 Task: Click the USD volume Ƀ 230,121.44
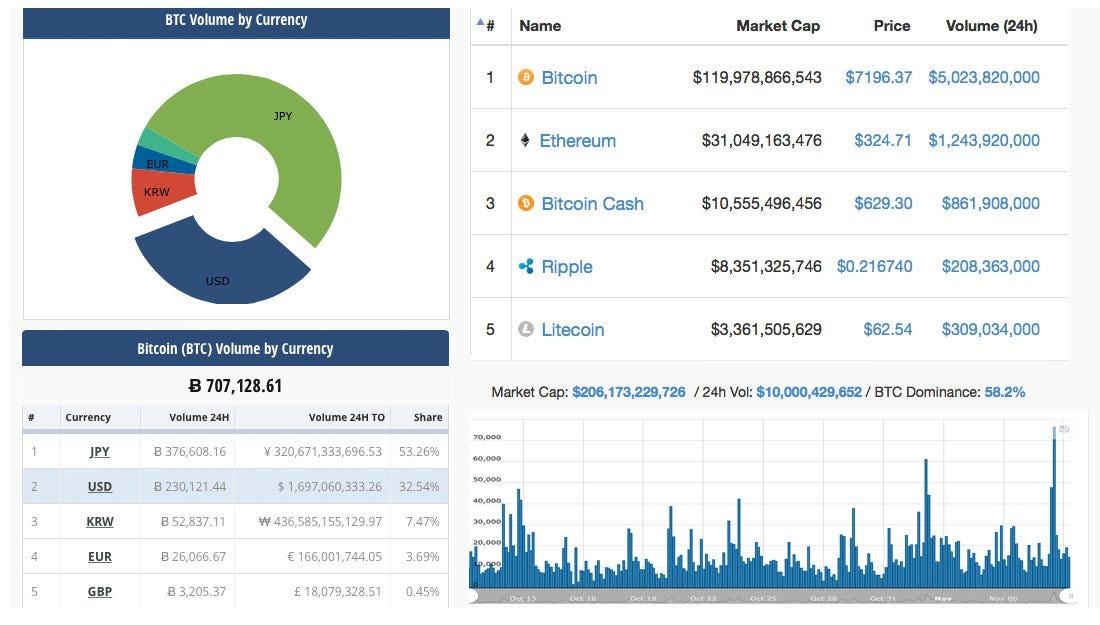[189, 487]
